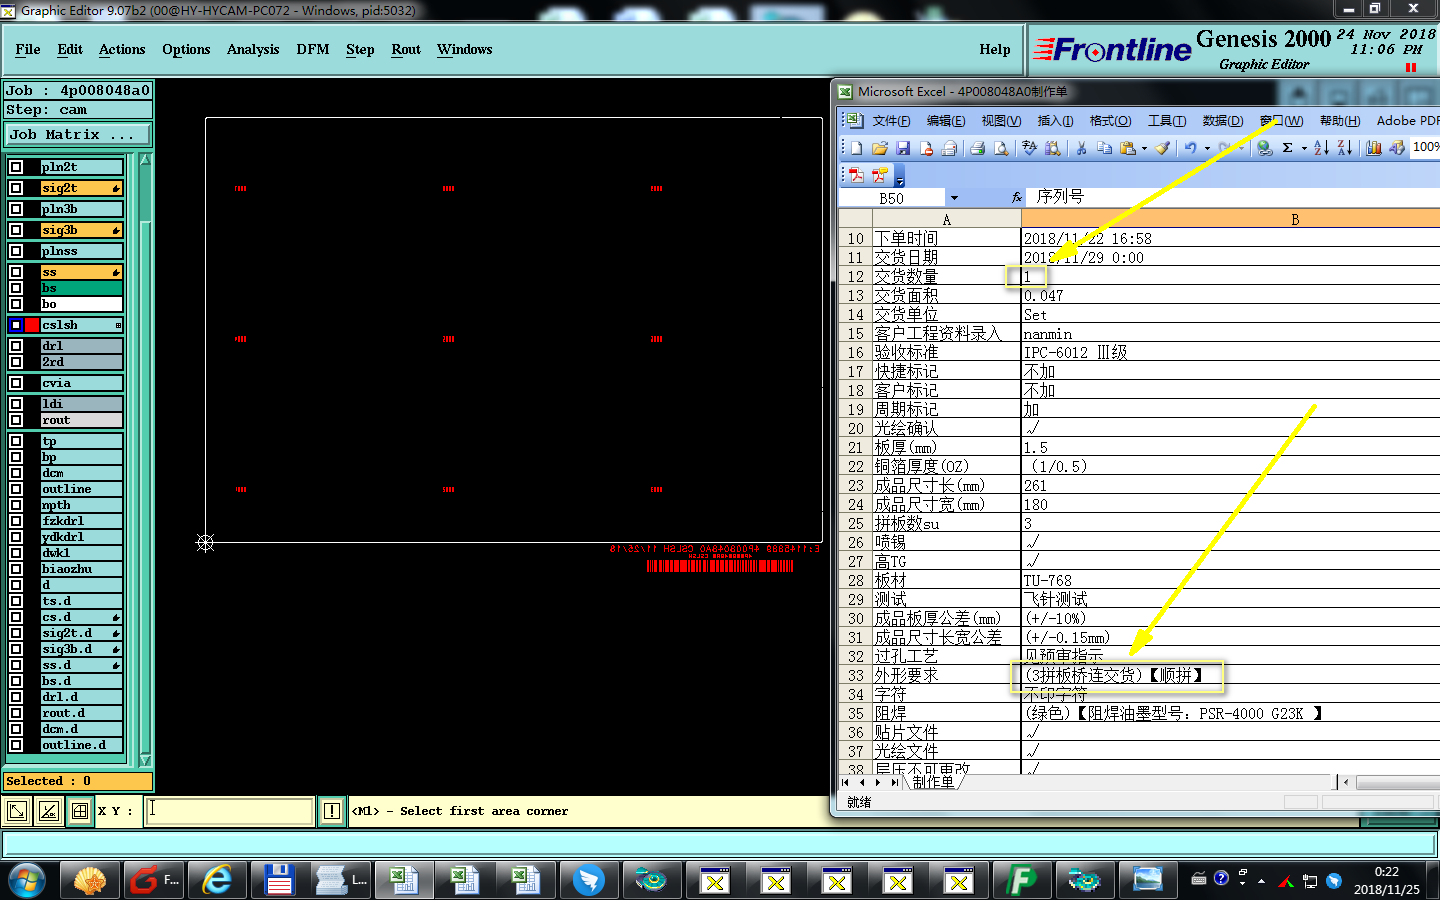Click the green F icon in taskbar
Screen dimensions: 1440x900
tap(1021, 880)
